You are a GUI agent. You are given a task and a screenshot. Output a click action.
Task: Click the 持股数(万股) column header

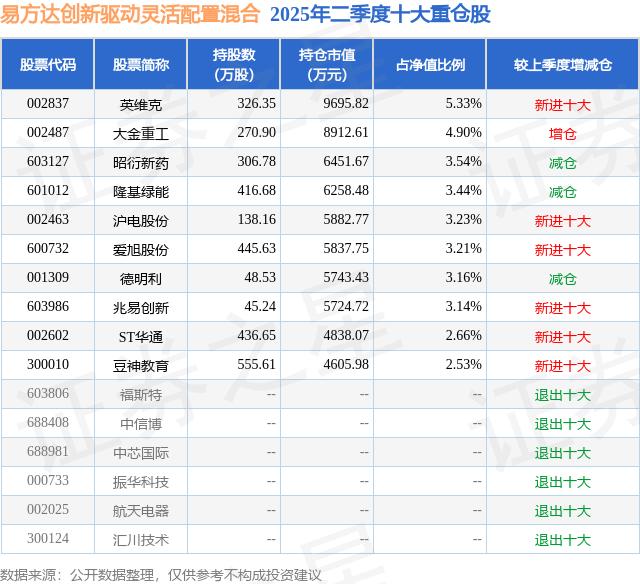234,64
